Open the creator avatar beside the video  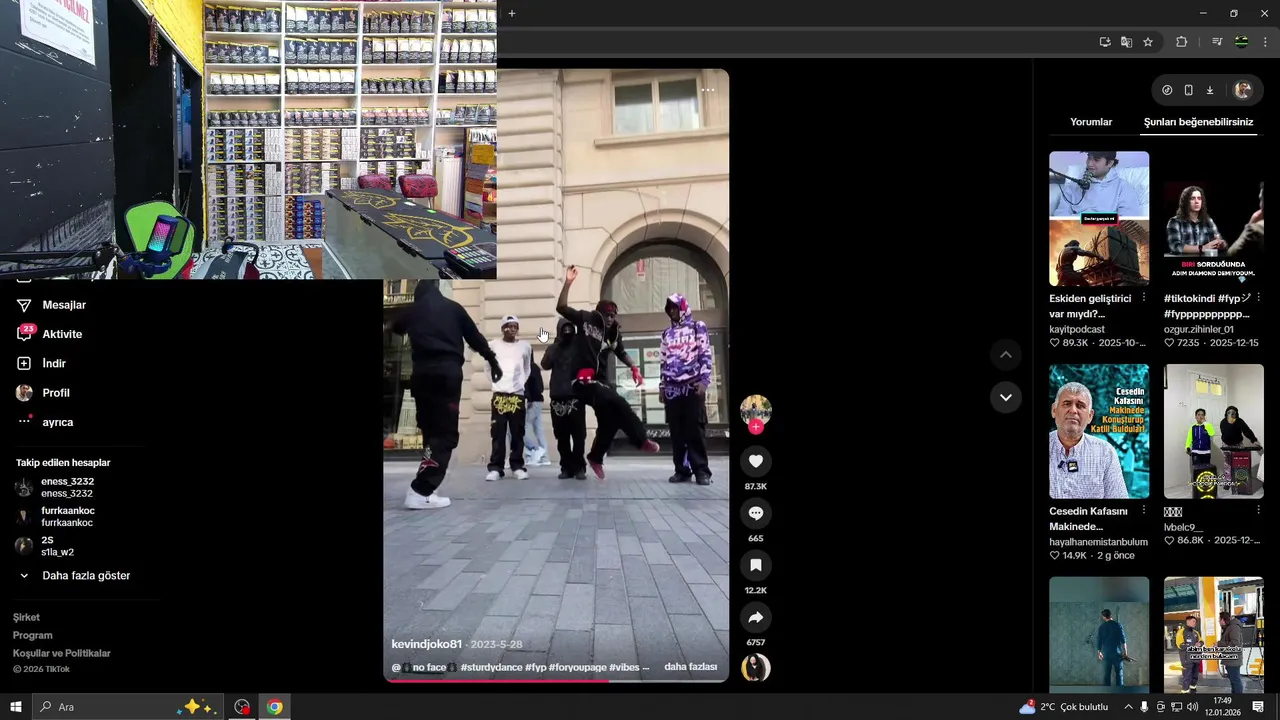pyautogui.click(x=755, y=410)
